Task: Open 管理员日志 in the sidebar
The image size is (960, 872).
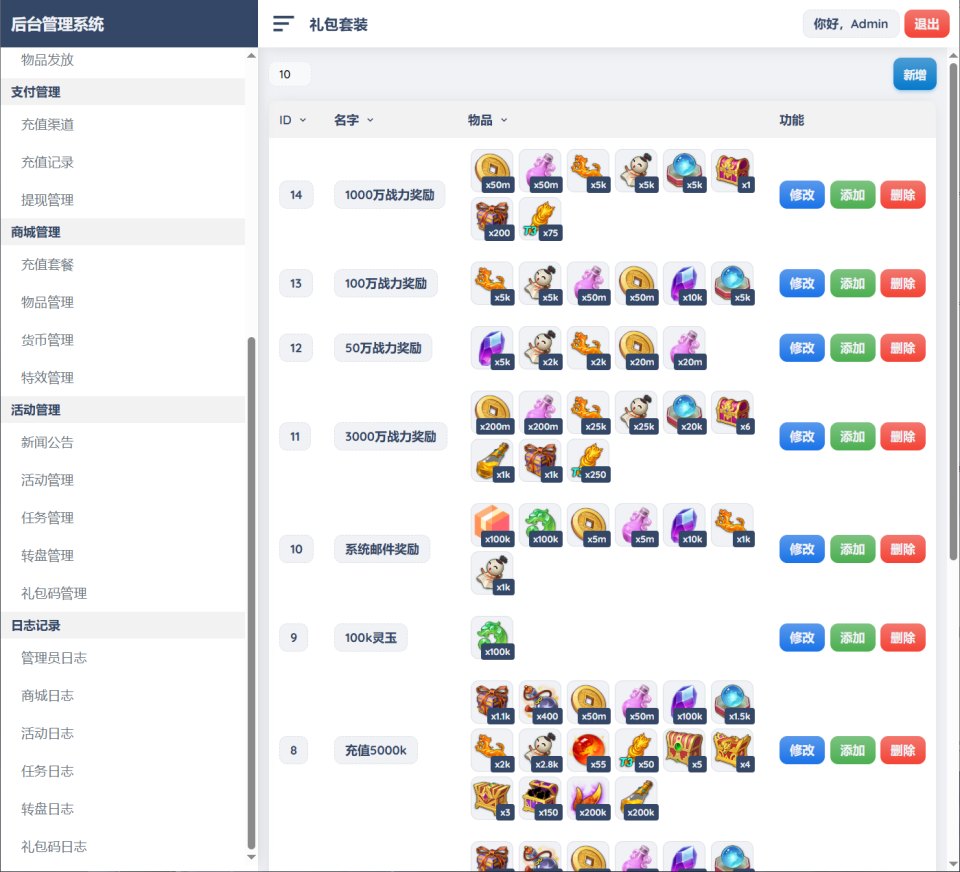Action: 54,658
